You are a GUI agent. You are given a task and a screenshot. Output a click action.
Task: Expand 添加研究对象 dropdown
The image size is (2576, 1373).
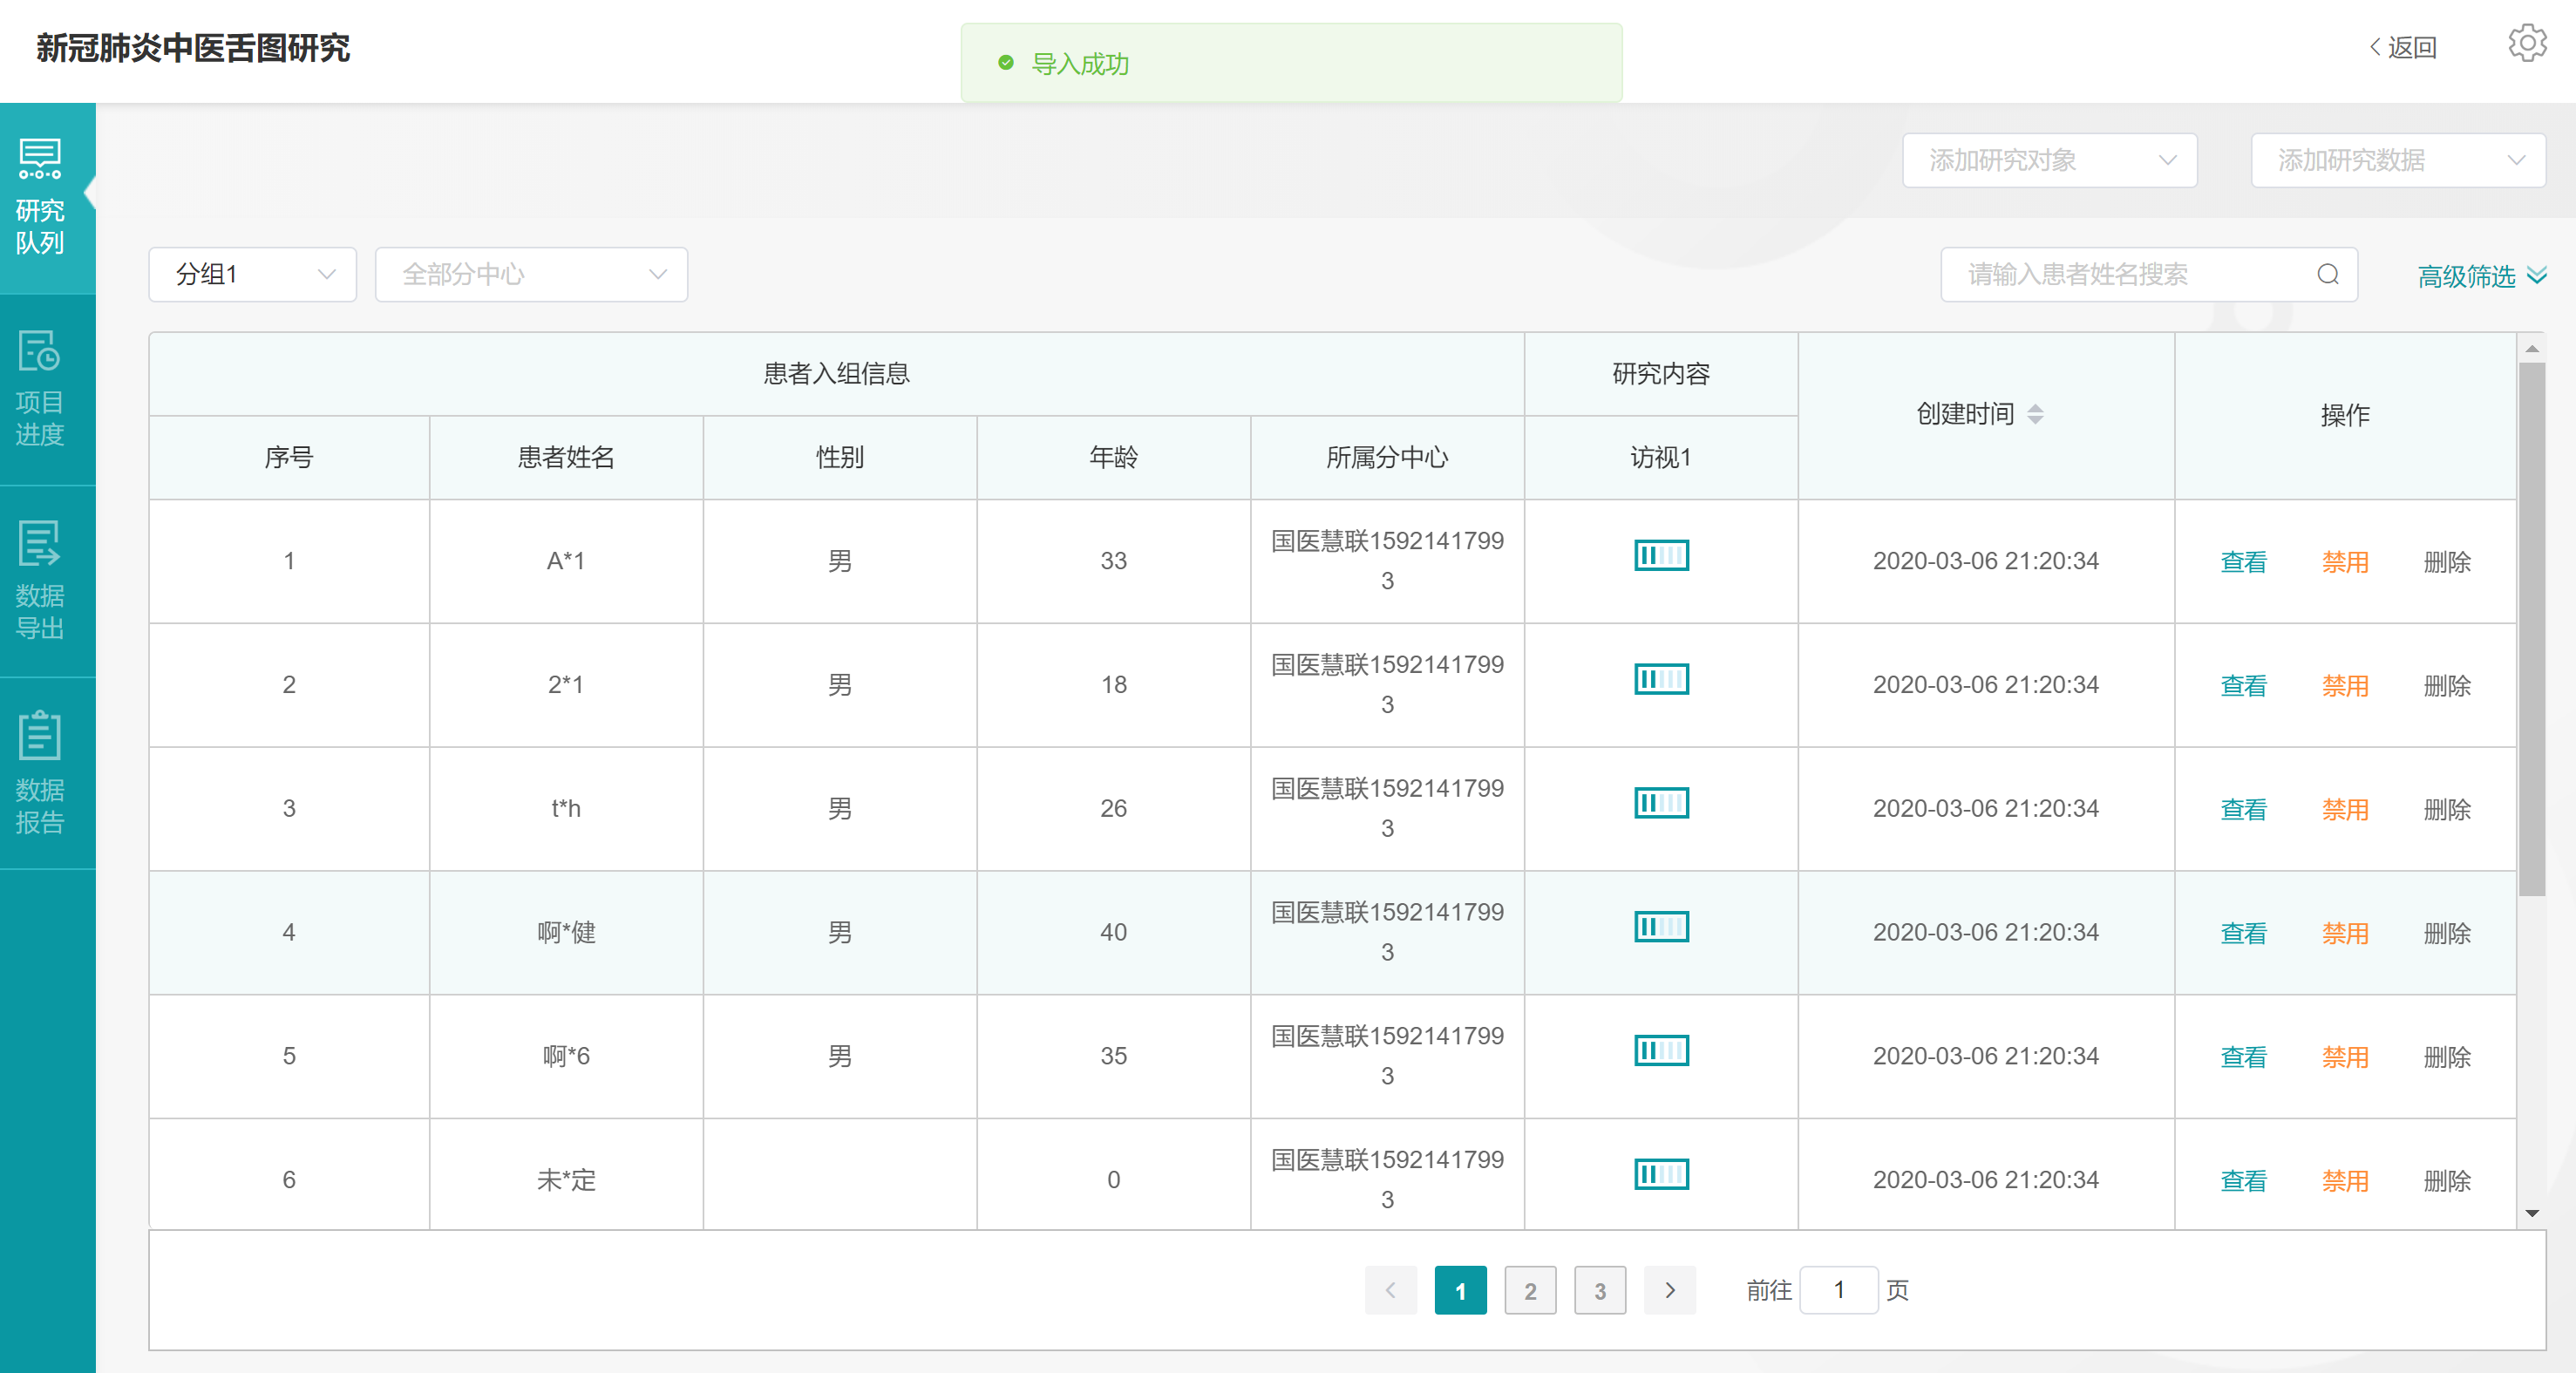click(2048, 160)
